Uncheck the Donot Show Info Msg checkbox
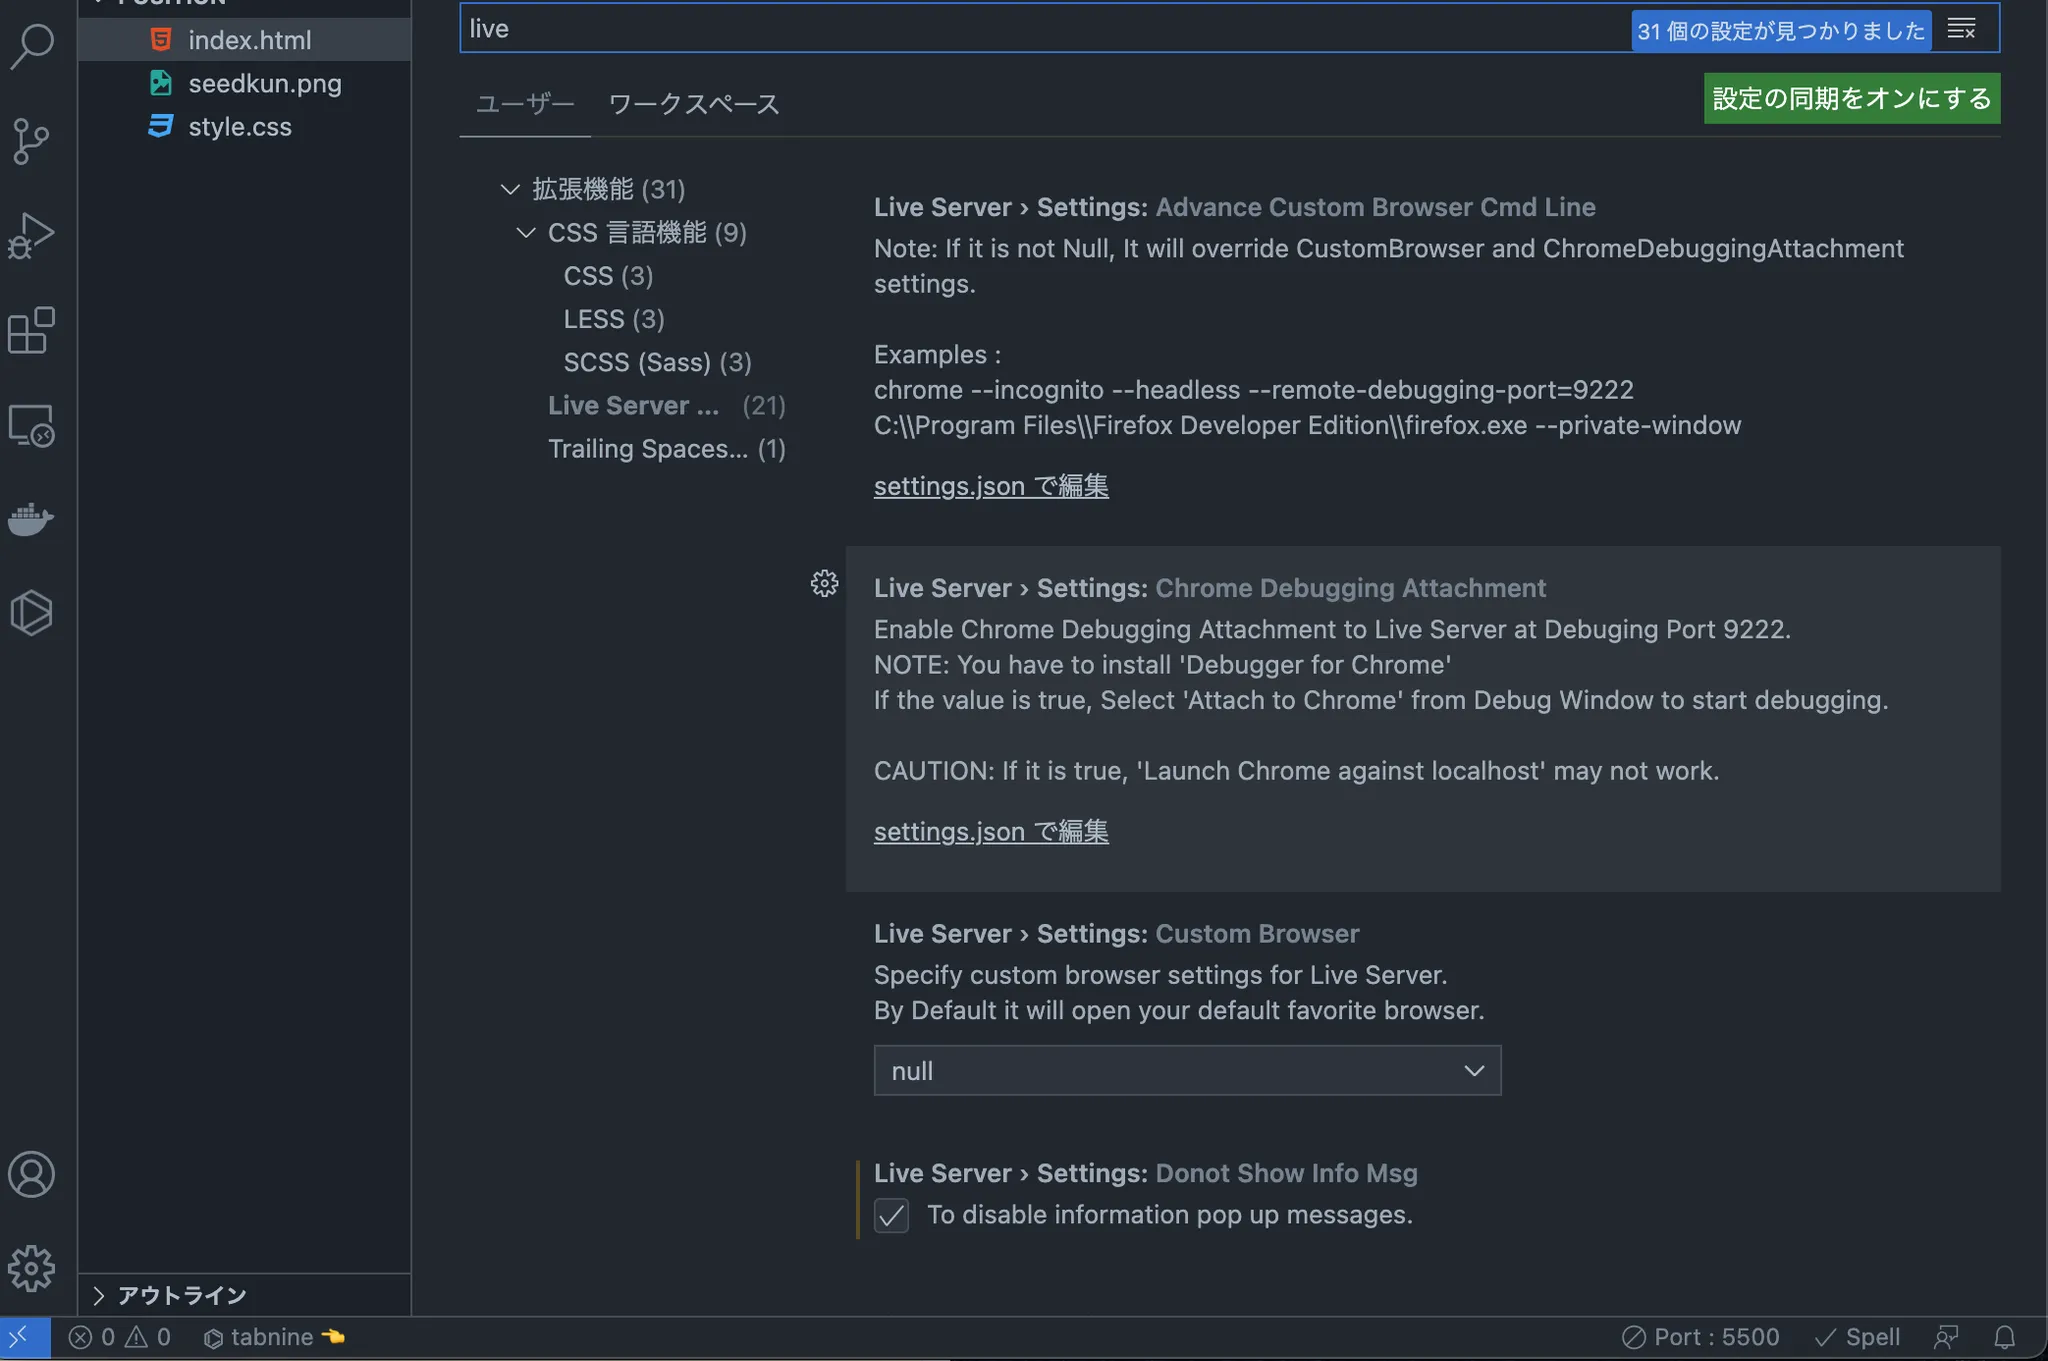 [891, 1215]
